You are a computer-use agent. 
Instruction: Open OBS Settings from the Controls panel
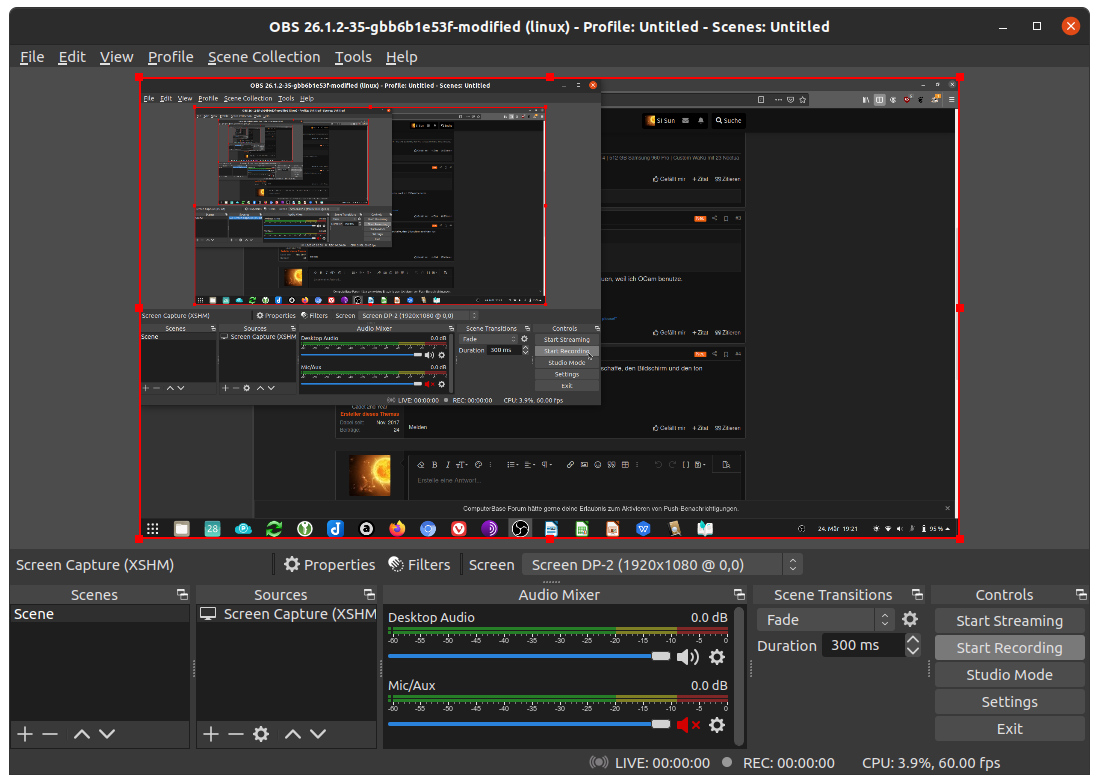[1009, 701]
